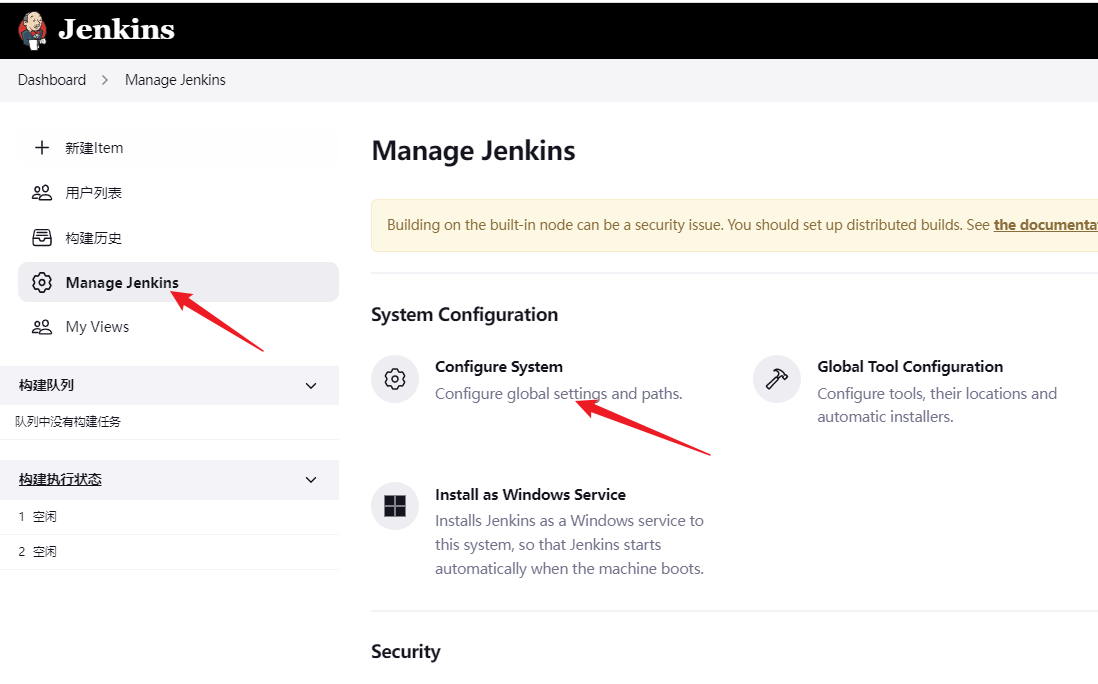This screenshot has width=1098, height=684.
Task: Click the Installs Jenkins as Windows service description
Action: [x=569, y=545]
